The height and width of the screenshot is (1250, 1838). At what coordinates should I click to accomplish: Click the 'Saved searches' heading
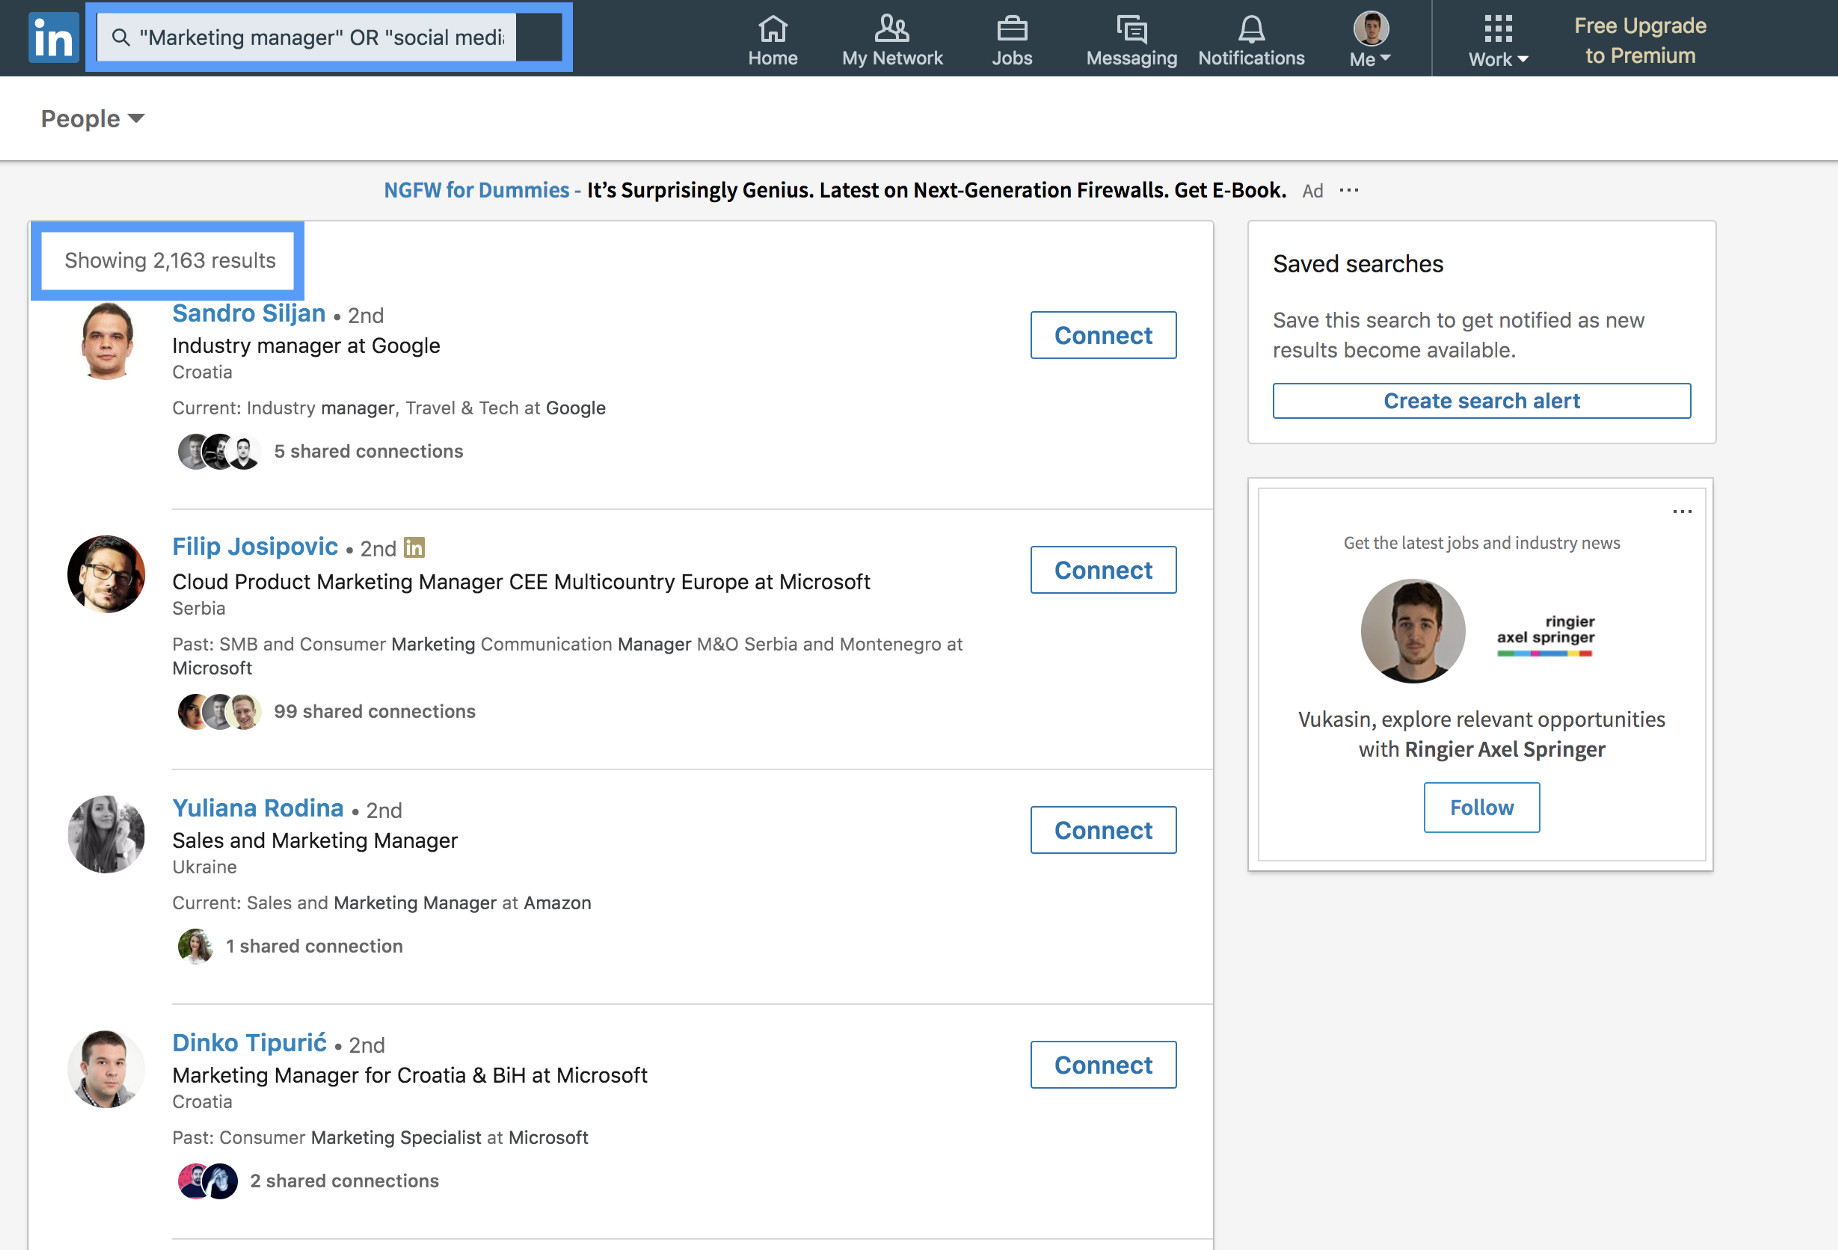[1358, 264]
